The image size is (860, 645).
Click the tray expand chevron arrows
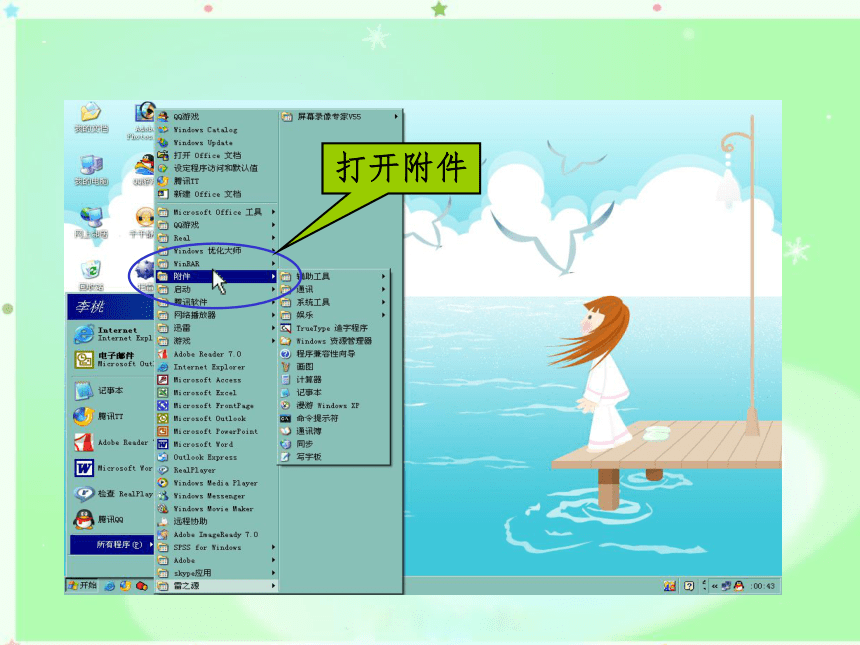715,586
